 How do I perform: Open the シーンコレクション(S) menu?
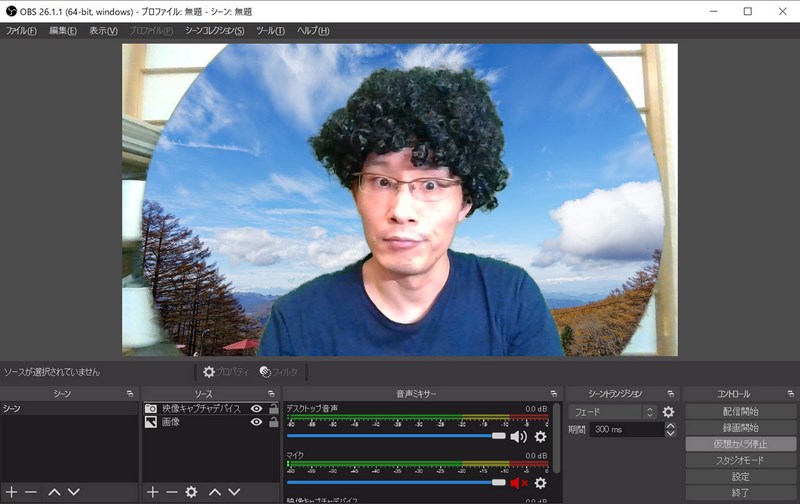[x=214, y=31]
